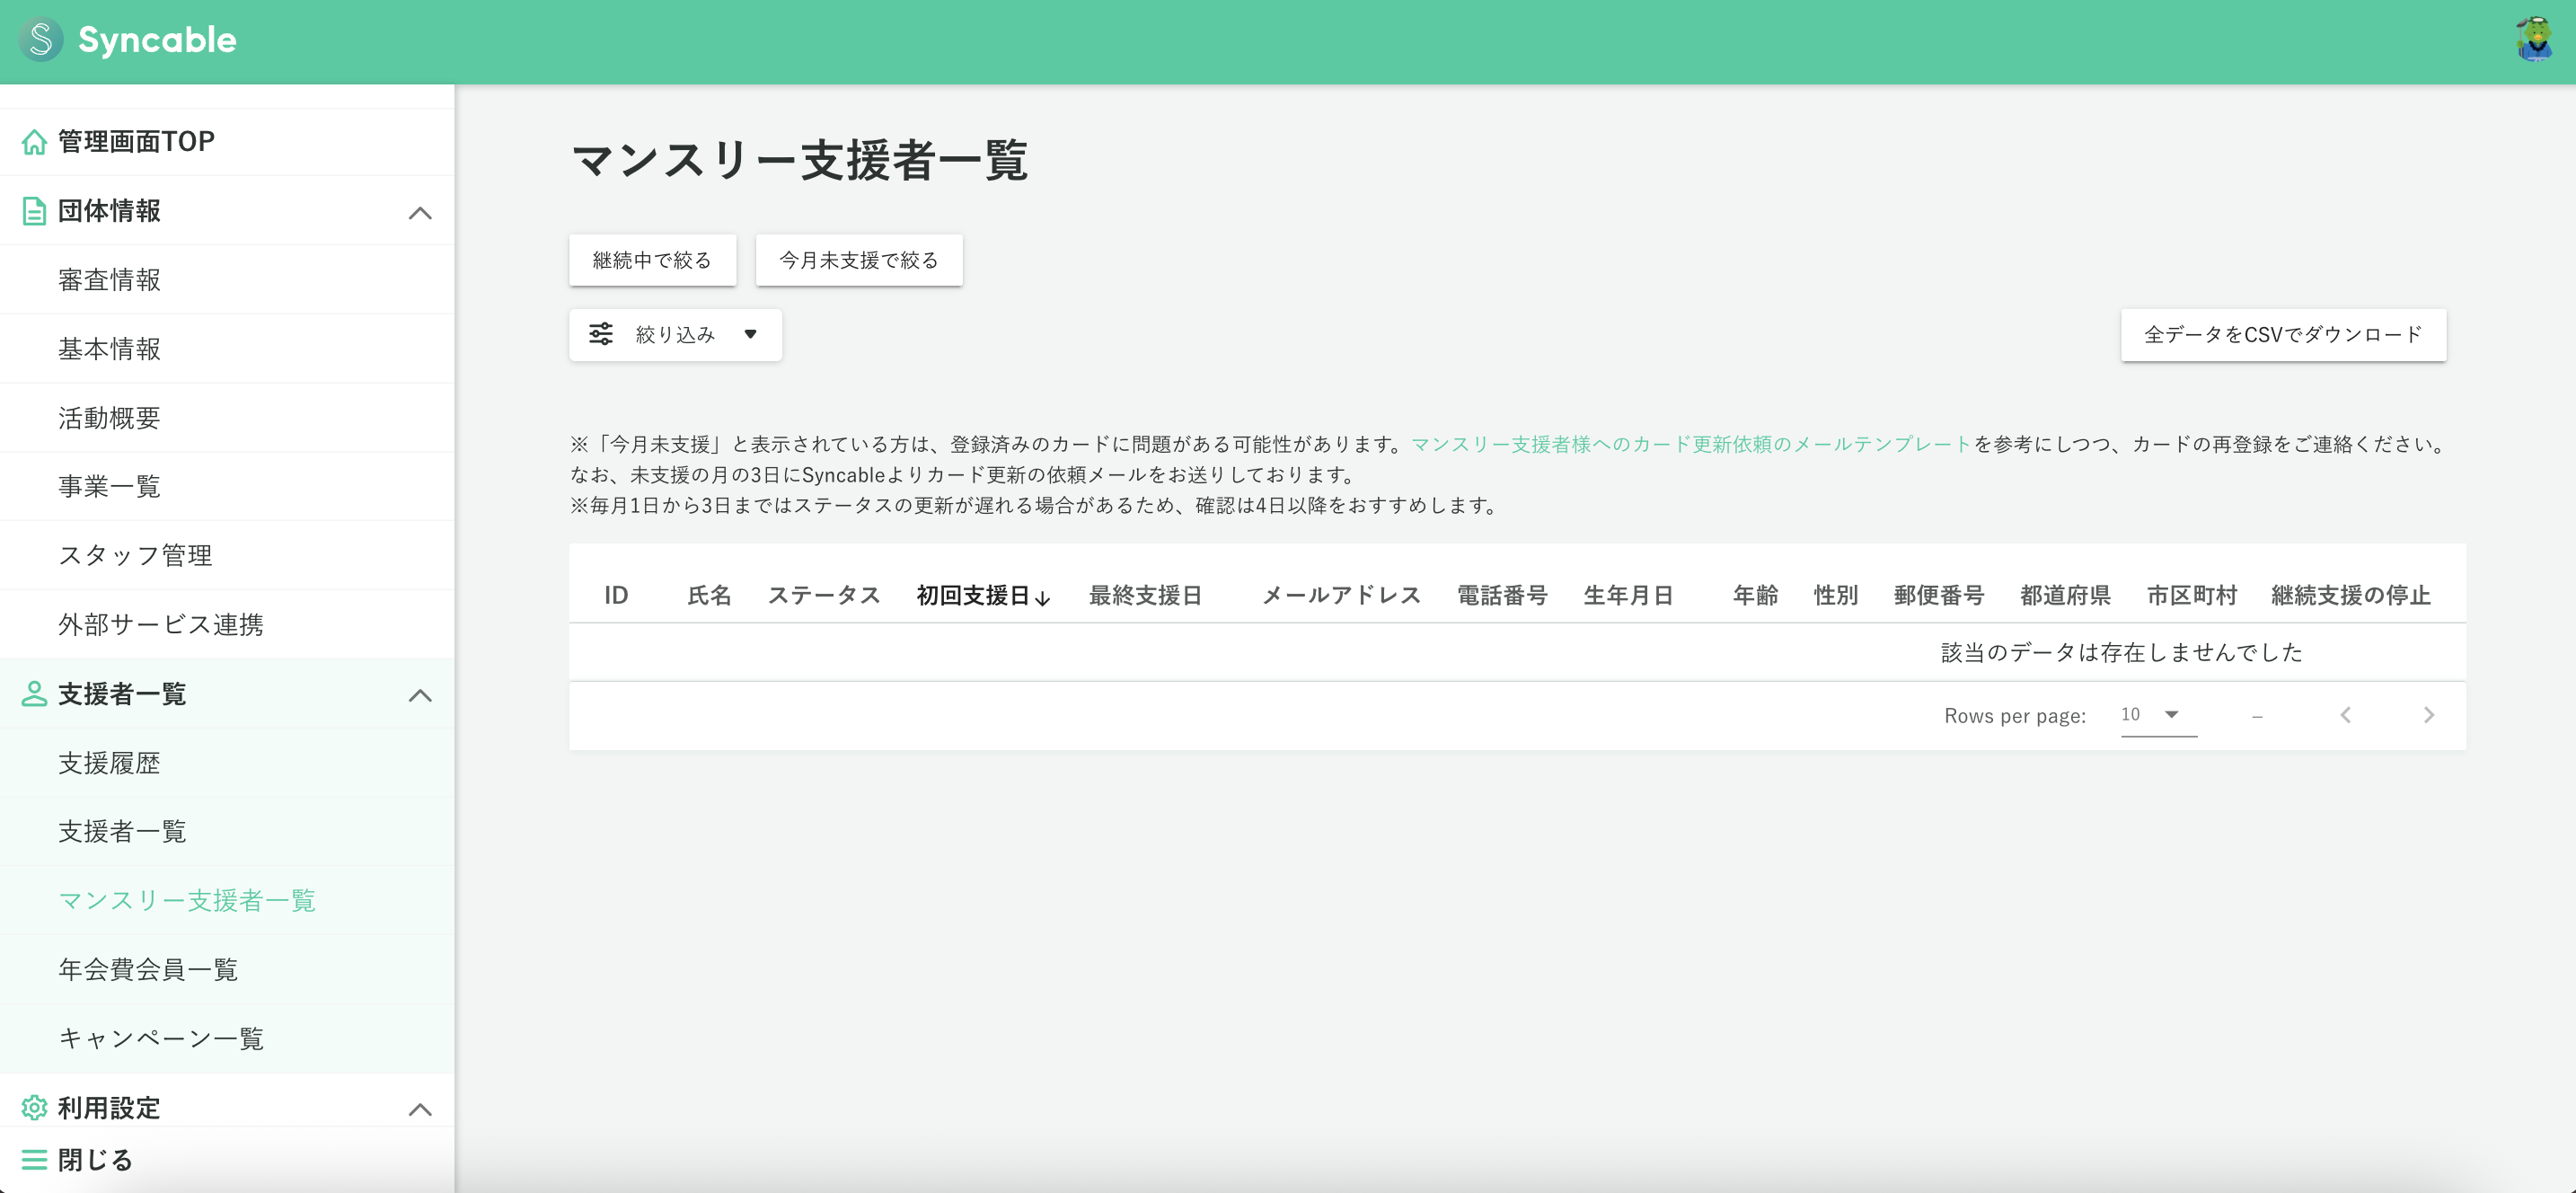Download all data with 全データをCSVでダウンロード

2283,334
